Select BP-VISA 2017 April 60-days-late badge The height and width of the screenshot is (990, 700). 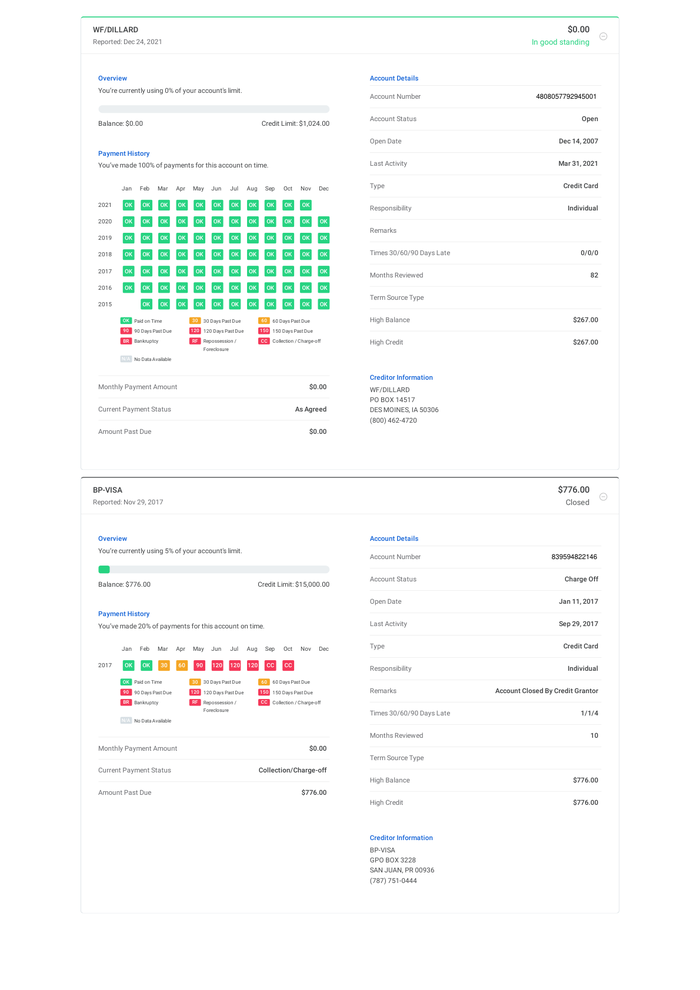click(x=181, y=665)
